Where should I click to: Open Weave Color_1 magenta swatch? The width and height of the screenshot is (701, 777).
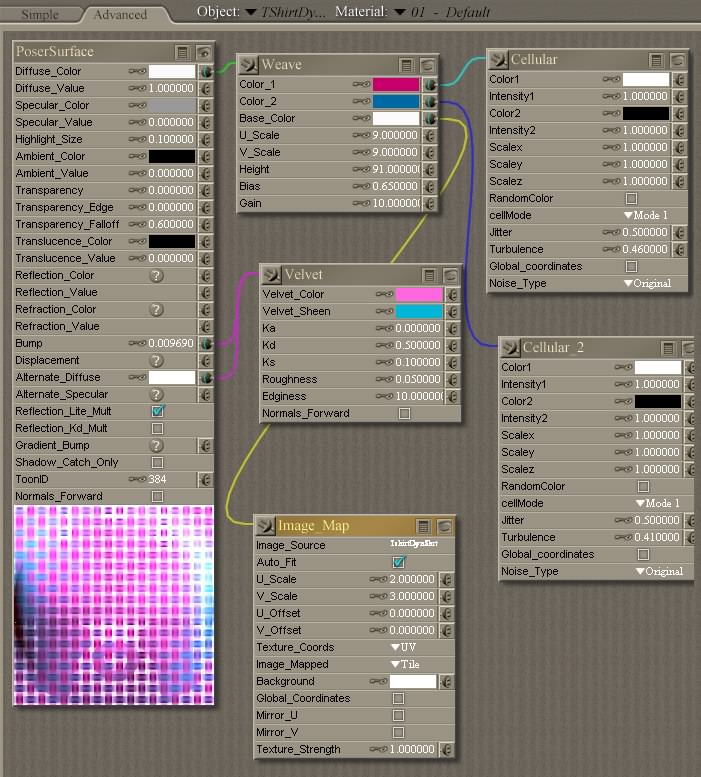click(396, 84)
